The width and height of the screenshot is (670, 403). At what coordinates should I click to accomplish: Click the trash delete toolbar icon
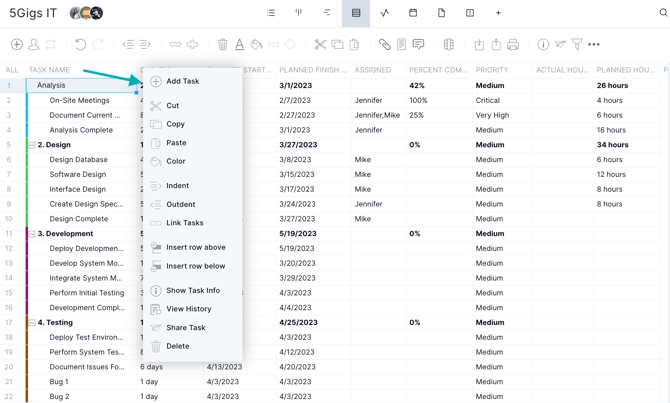point(223,44)
